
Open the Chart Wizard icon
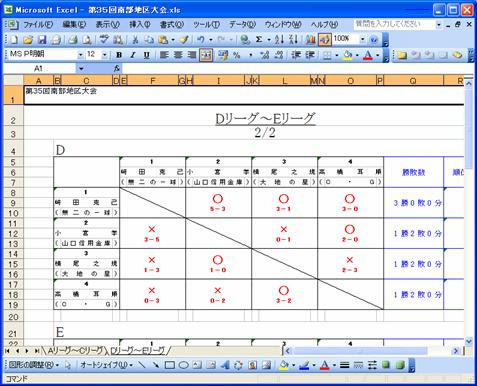(310, 40)
